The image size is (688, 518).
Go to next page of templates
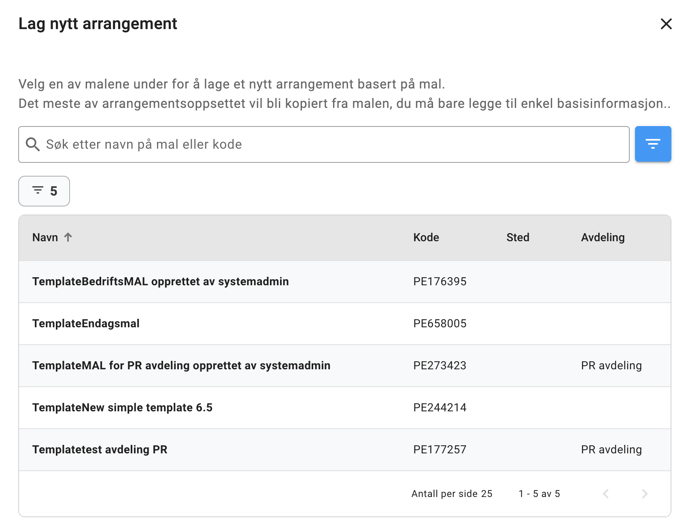point(644,494)
